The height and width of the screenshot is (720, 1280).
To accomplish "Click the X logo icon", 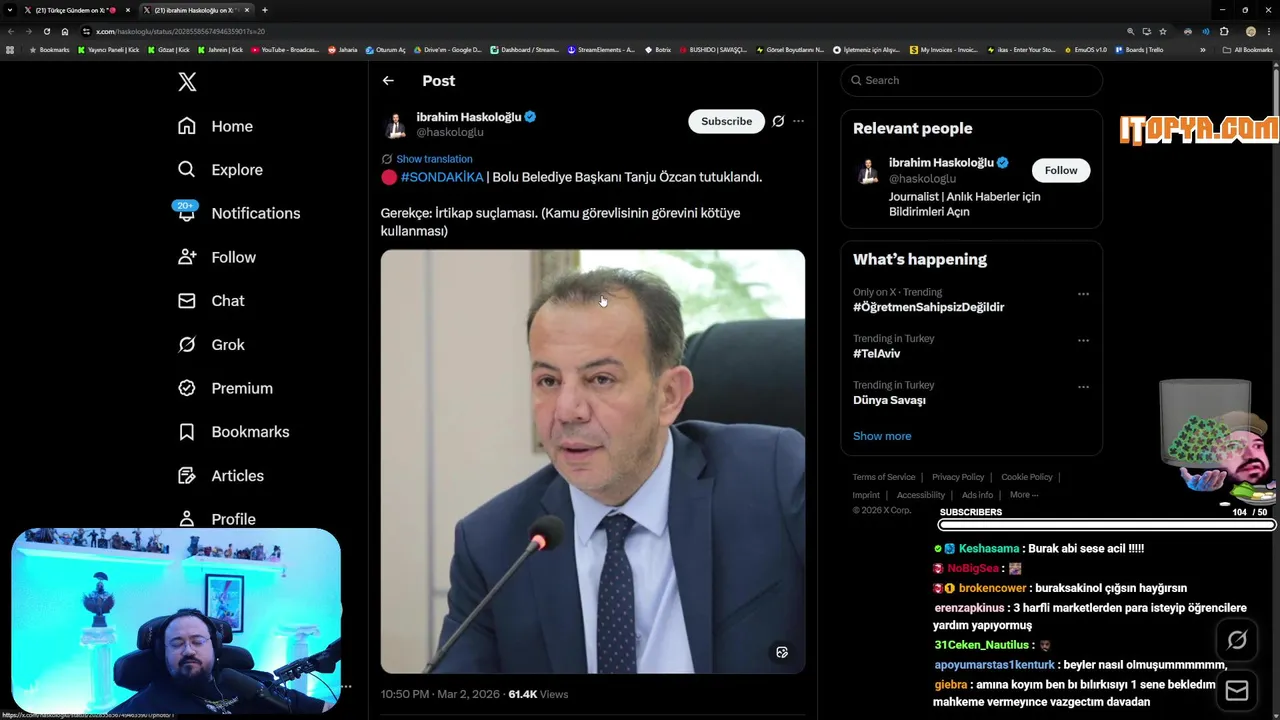I will coord(187,82).
